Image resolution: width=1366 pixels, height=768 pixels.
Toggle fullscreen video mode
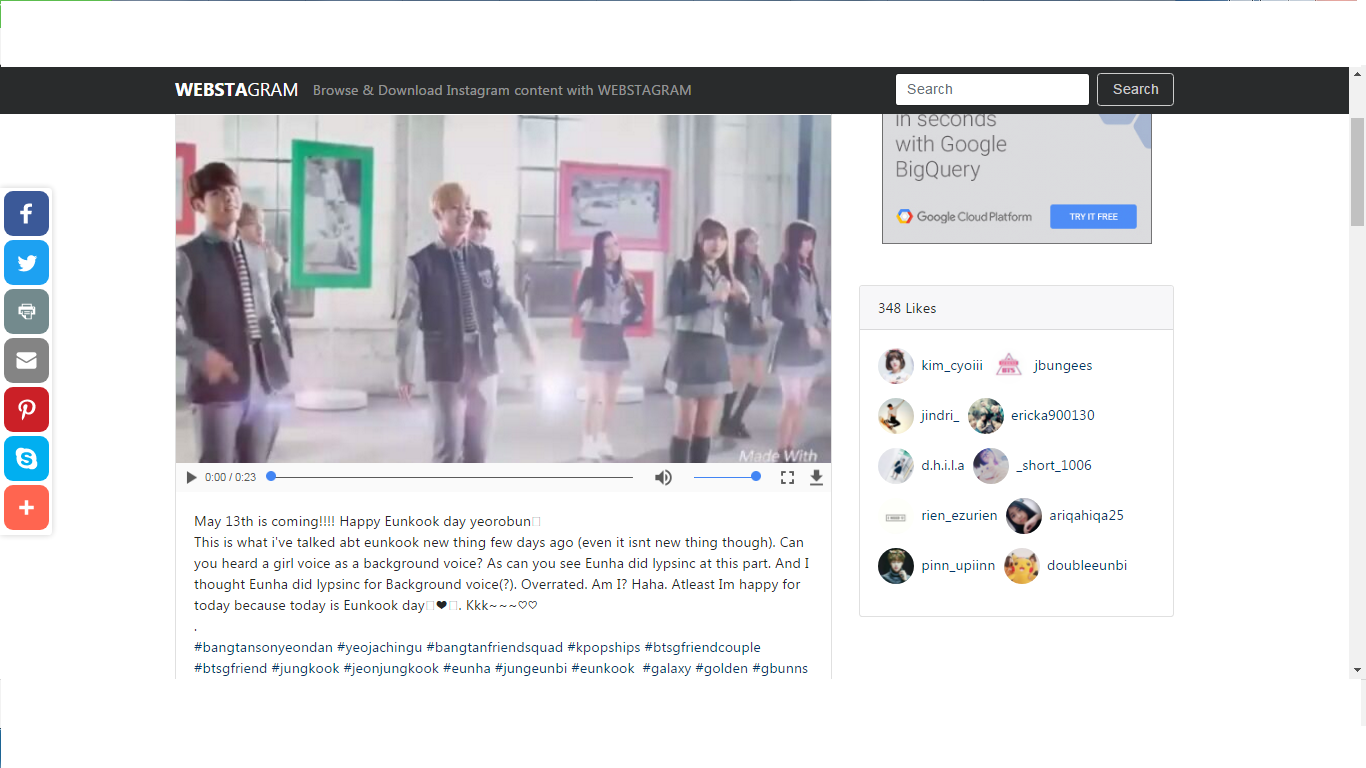click(787, 477)
